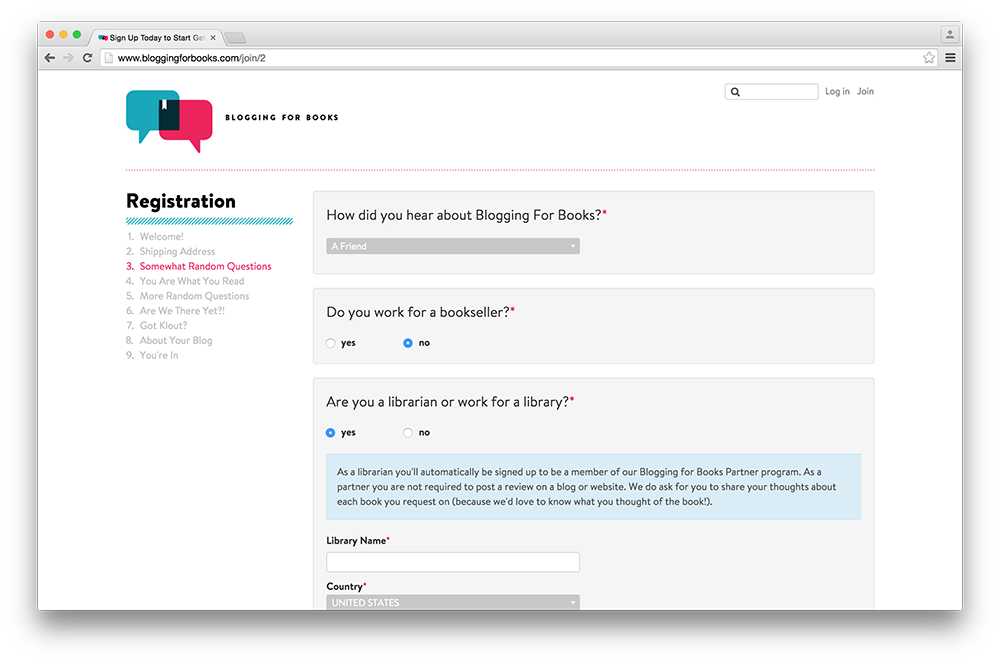Open the Chrome hamburger menu
Screen dimensions: 1000x664
(x=950, y=58)
